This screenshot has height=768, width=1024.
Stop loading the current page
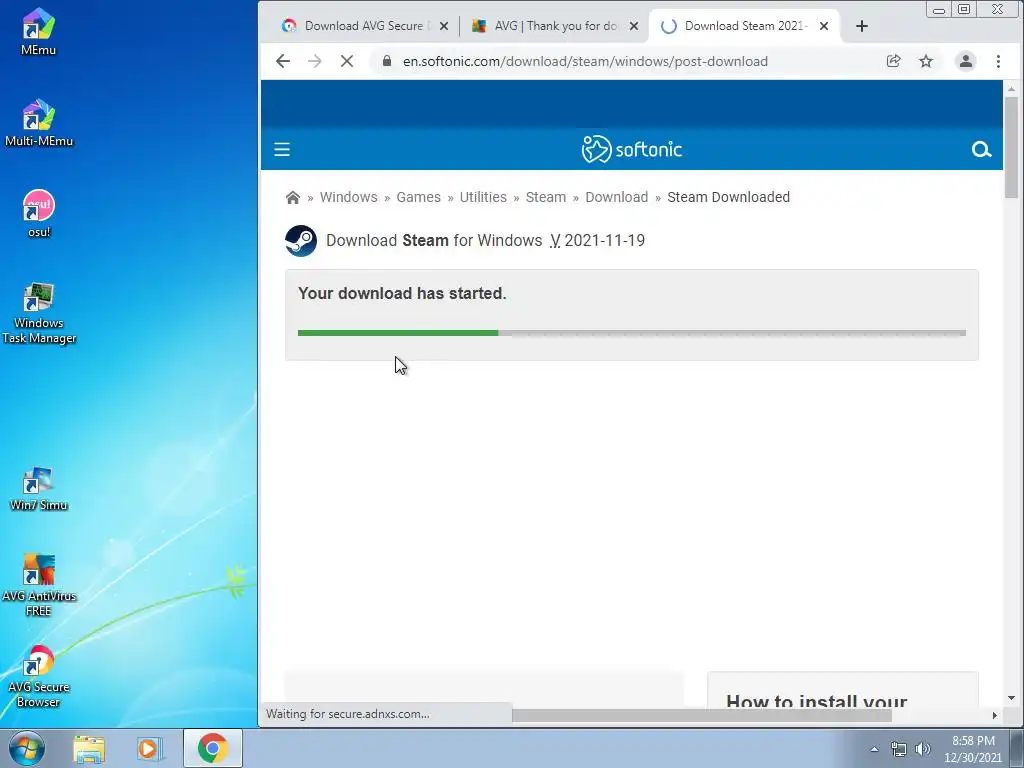(x=347, y=61)
